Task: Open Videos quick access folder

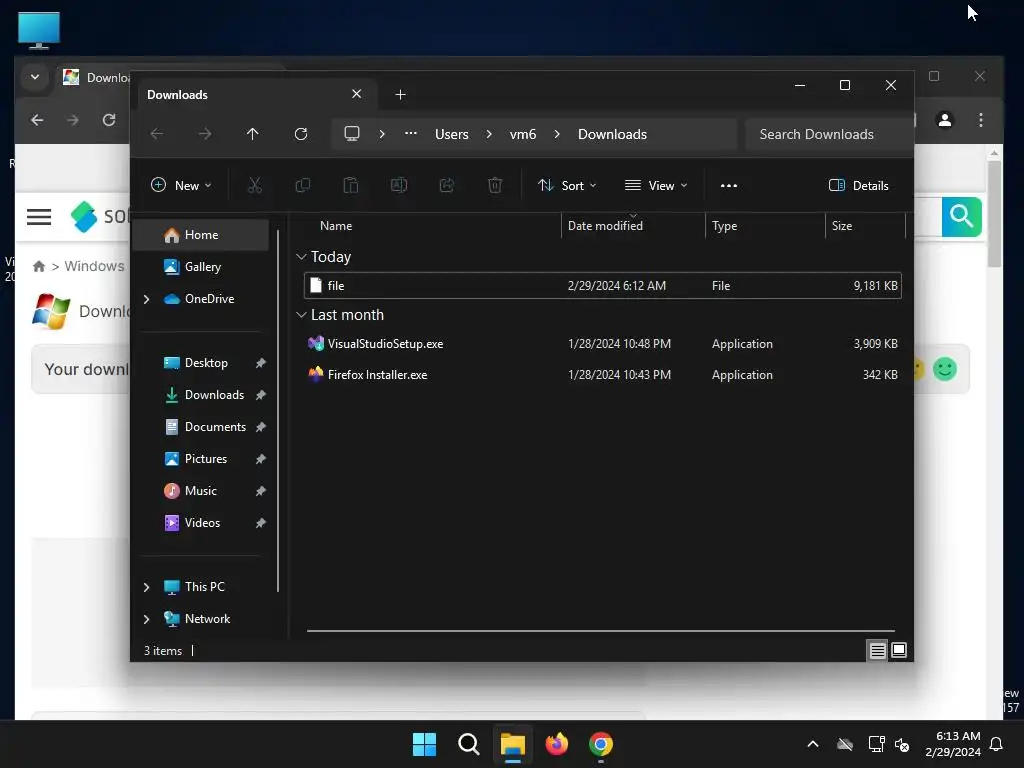Action: coord(201,523)
